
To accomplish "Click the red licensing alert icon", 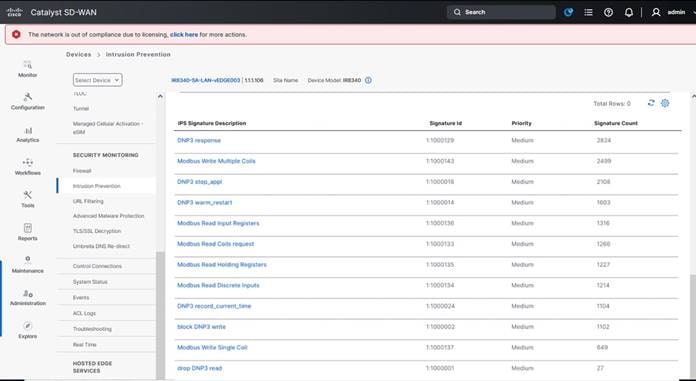I will pyautogui.click(x=16, y=34).
